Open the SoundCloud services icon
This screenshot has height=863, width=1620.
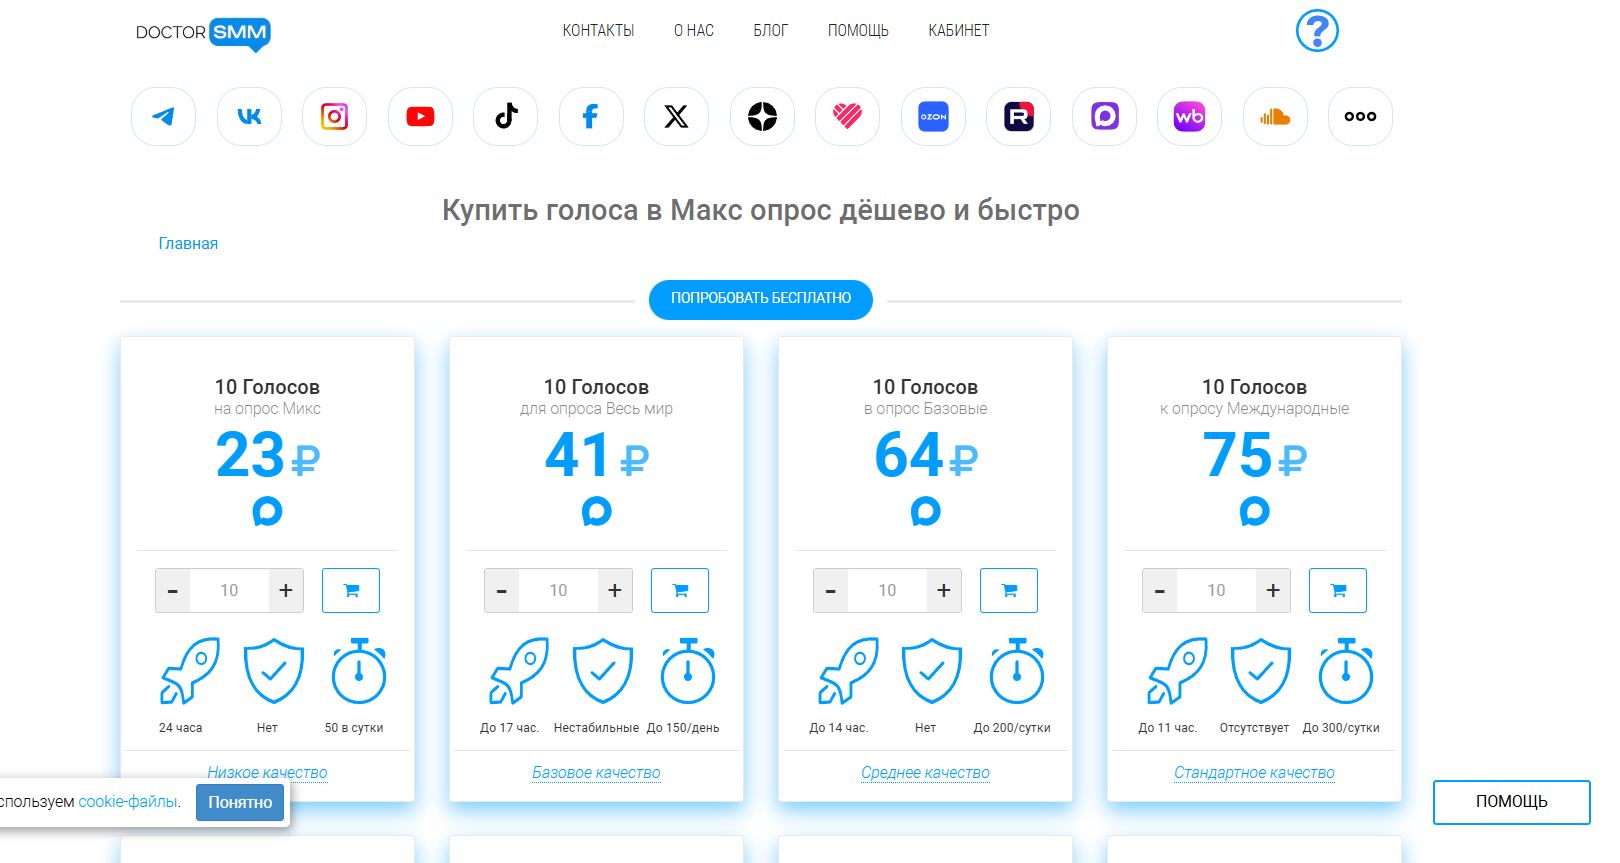[x=1275, y=117]
